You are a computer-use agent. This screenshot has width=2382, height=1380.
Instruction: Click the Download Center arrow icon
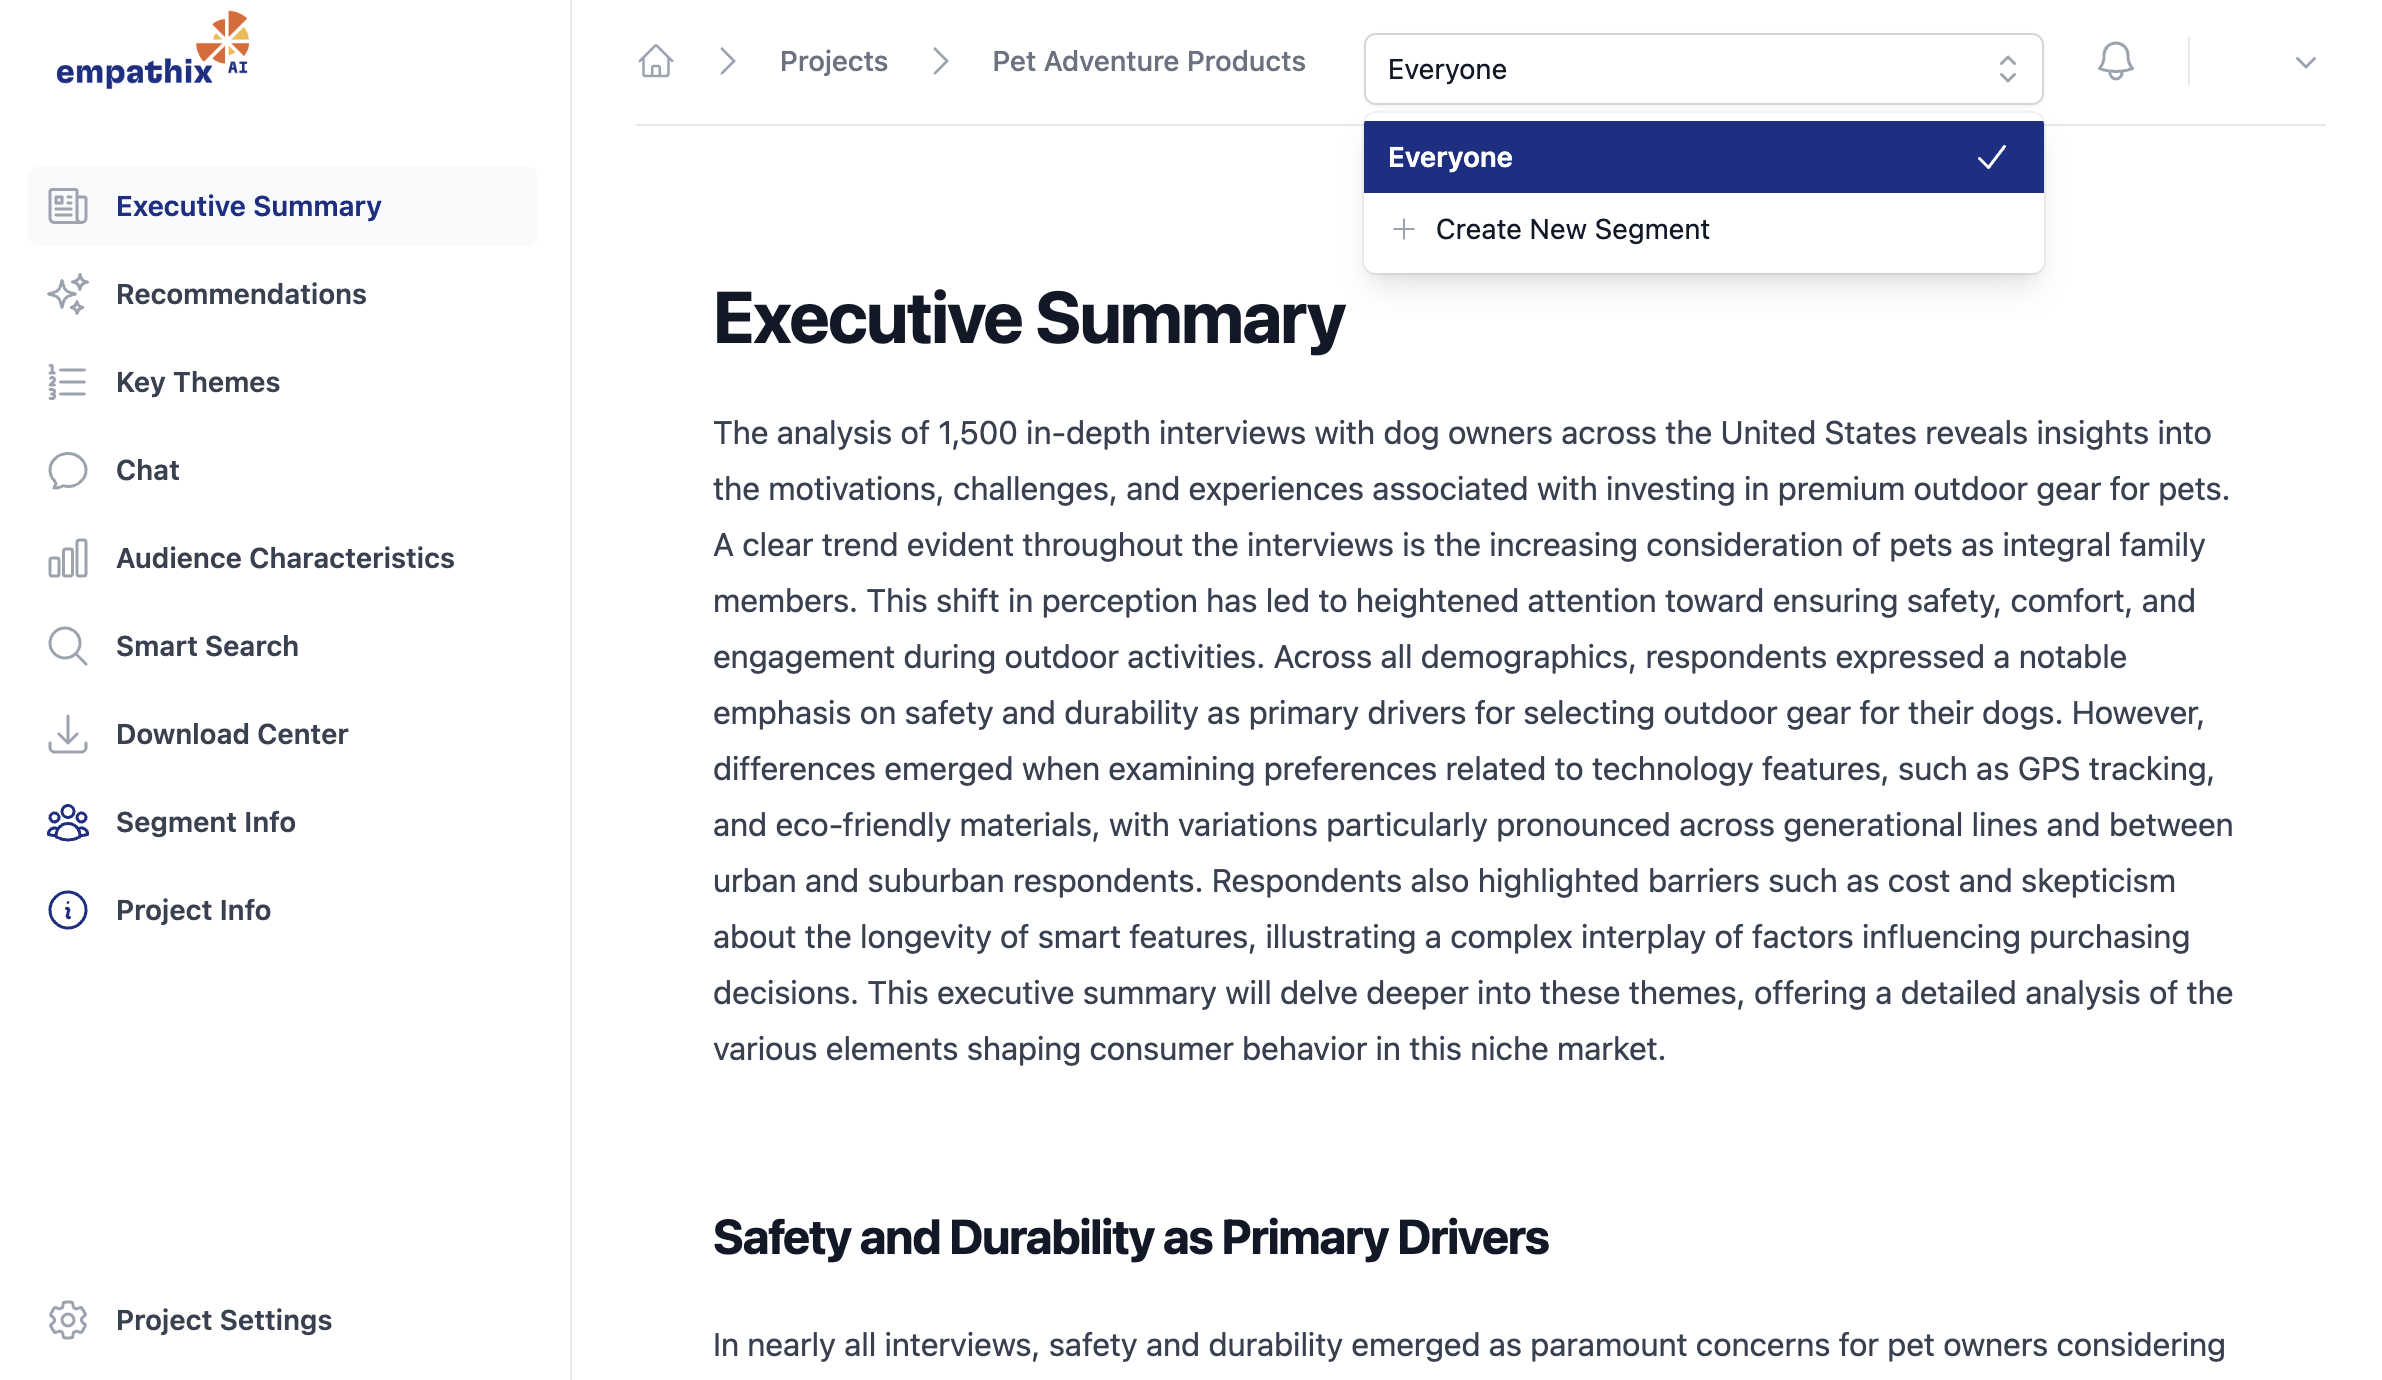pos(68,734)
